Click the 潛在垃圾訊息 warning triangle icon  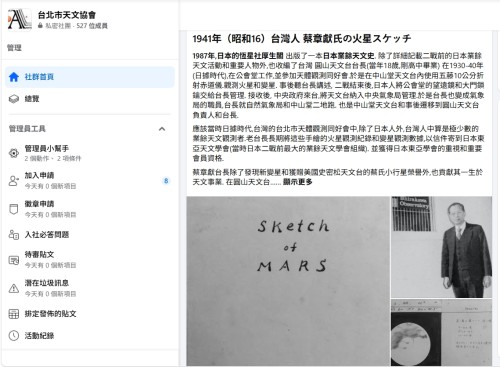(14, 288)
